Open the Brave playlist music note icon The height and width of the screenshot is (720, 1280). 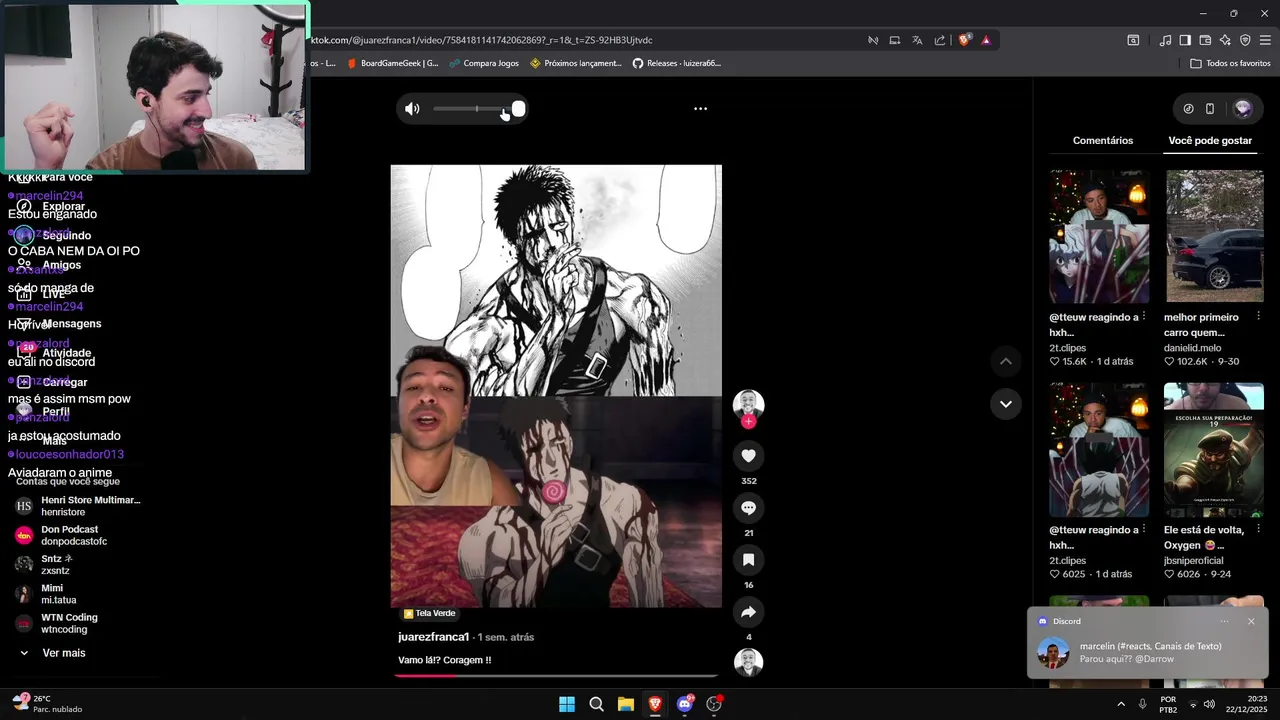(x=1165, y=40)
